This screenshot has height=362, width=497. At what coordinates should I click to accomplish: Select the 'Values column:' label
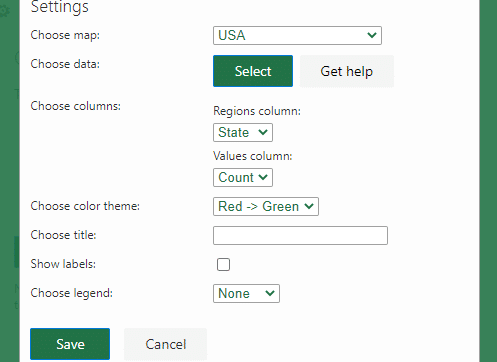click(253, 156)
